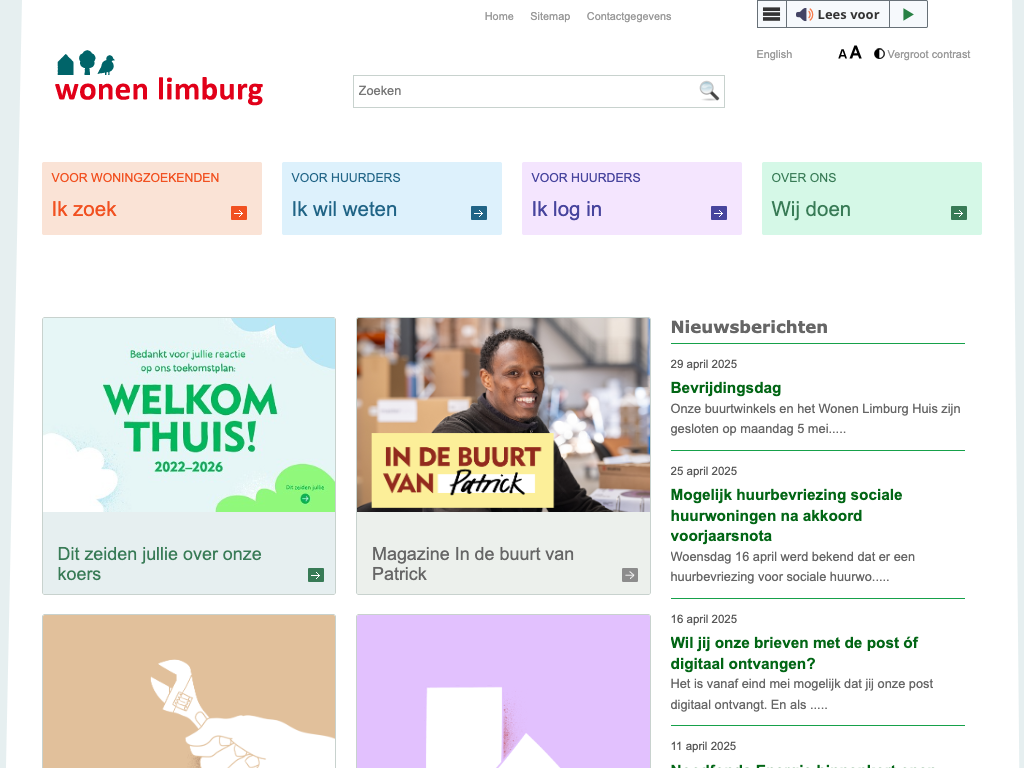
Task: Open the Sitemap menu link
Action: tap(550, 16)
